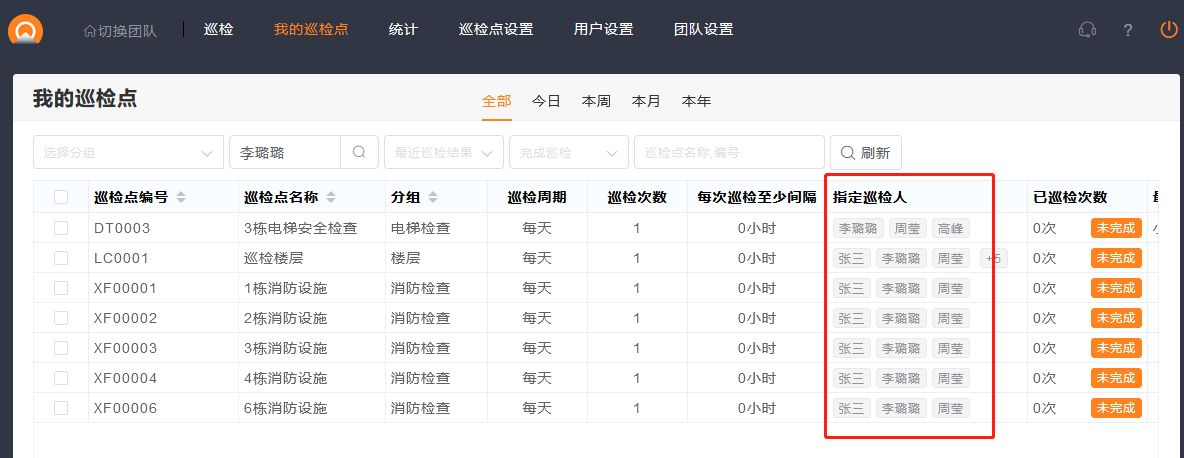The image size is (1184, 458).
Task: Switch to the 本周 tab
Action: click(x=596, y=101)
